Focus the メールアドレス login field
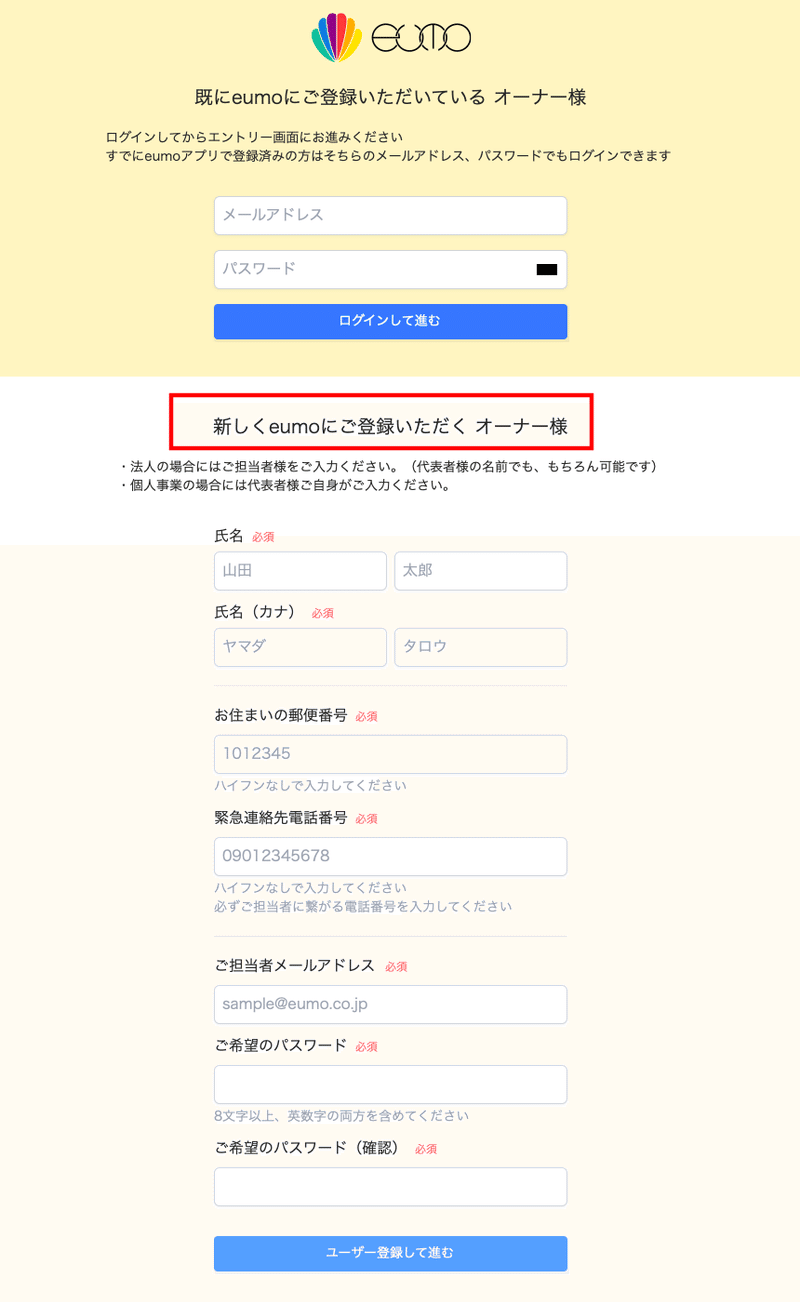 point(390,215)
